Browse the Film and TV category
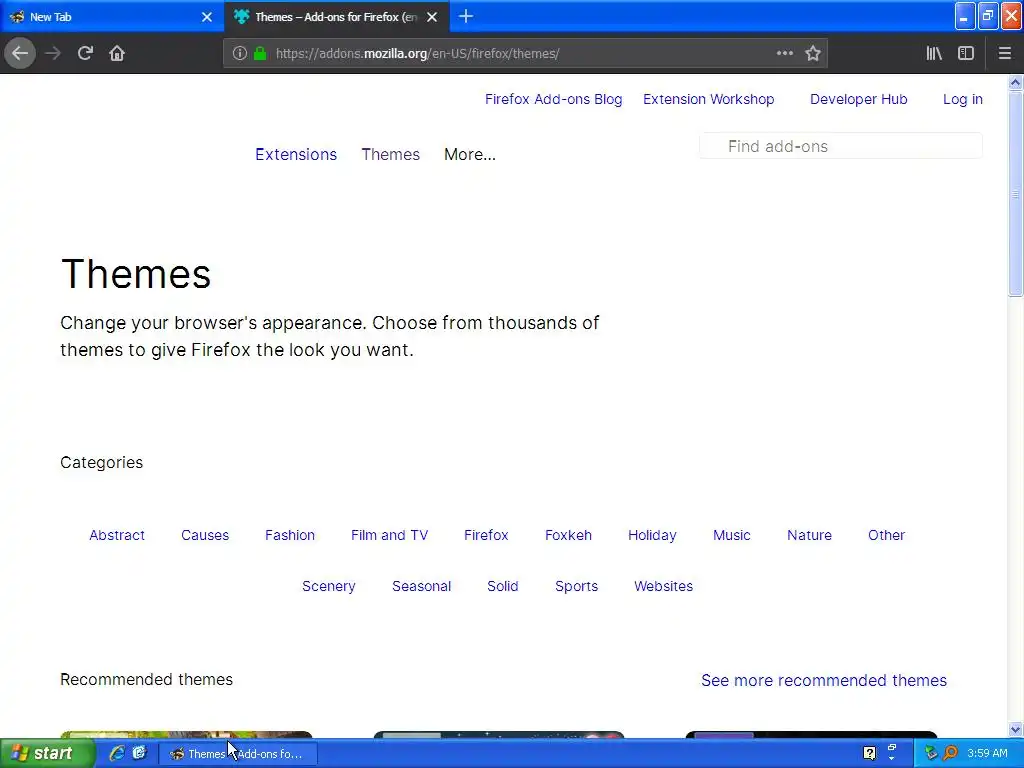This screenshot has height=768, width=1024. pos(389,535)
